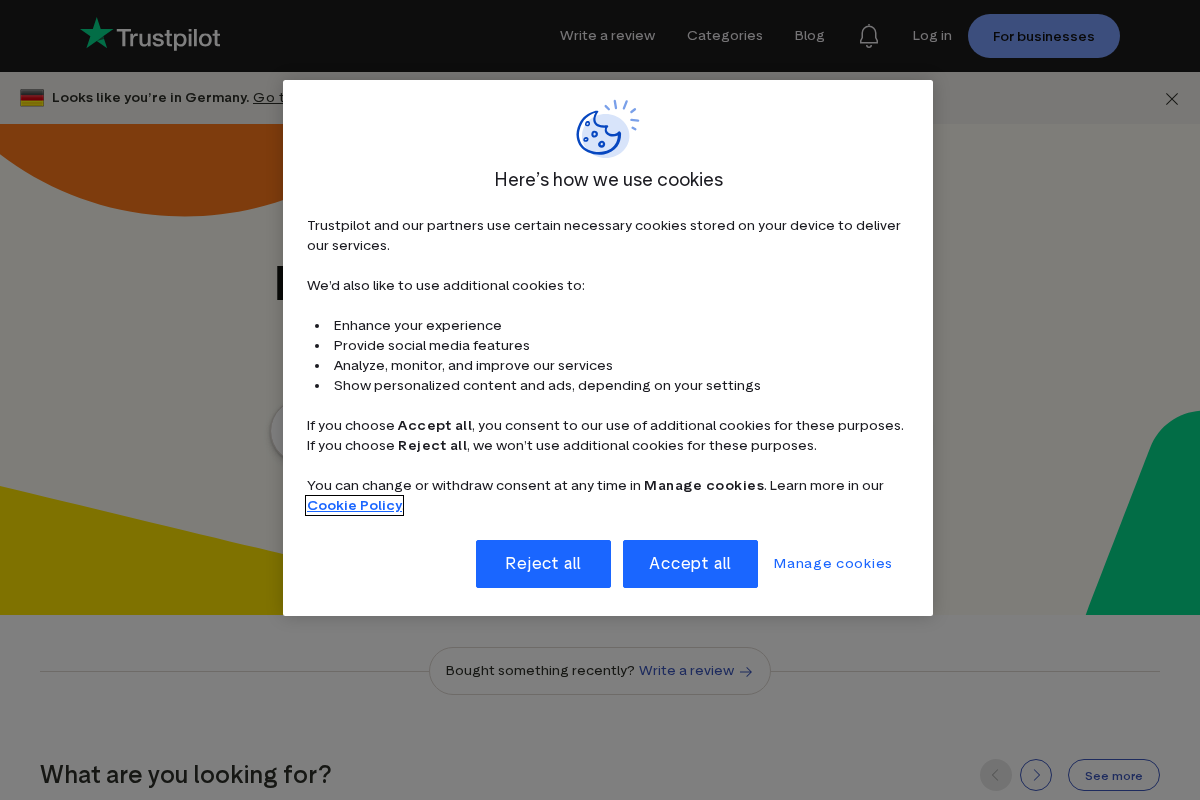
Task: Open the For businesses dropdown
Action: click(1043, 36)
